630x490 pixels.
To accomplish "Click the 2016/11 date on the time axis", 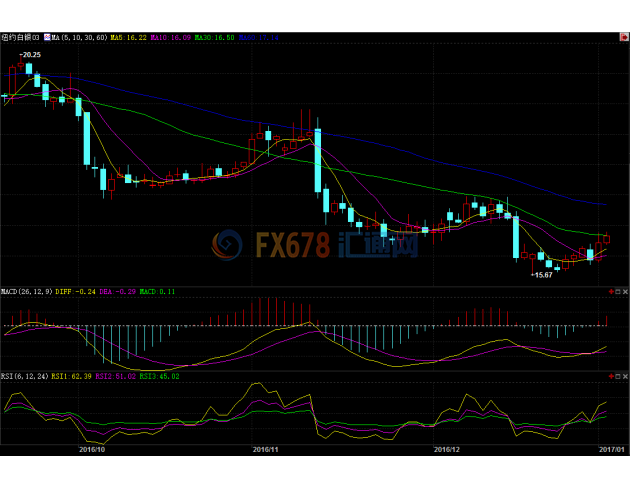I will pos(266,449).
